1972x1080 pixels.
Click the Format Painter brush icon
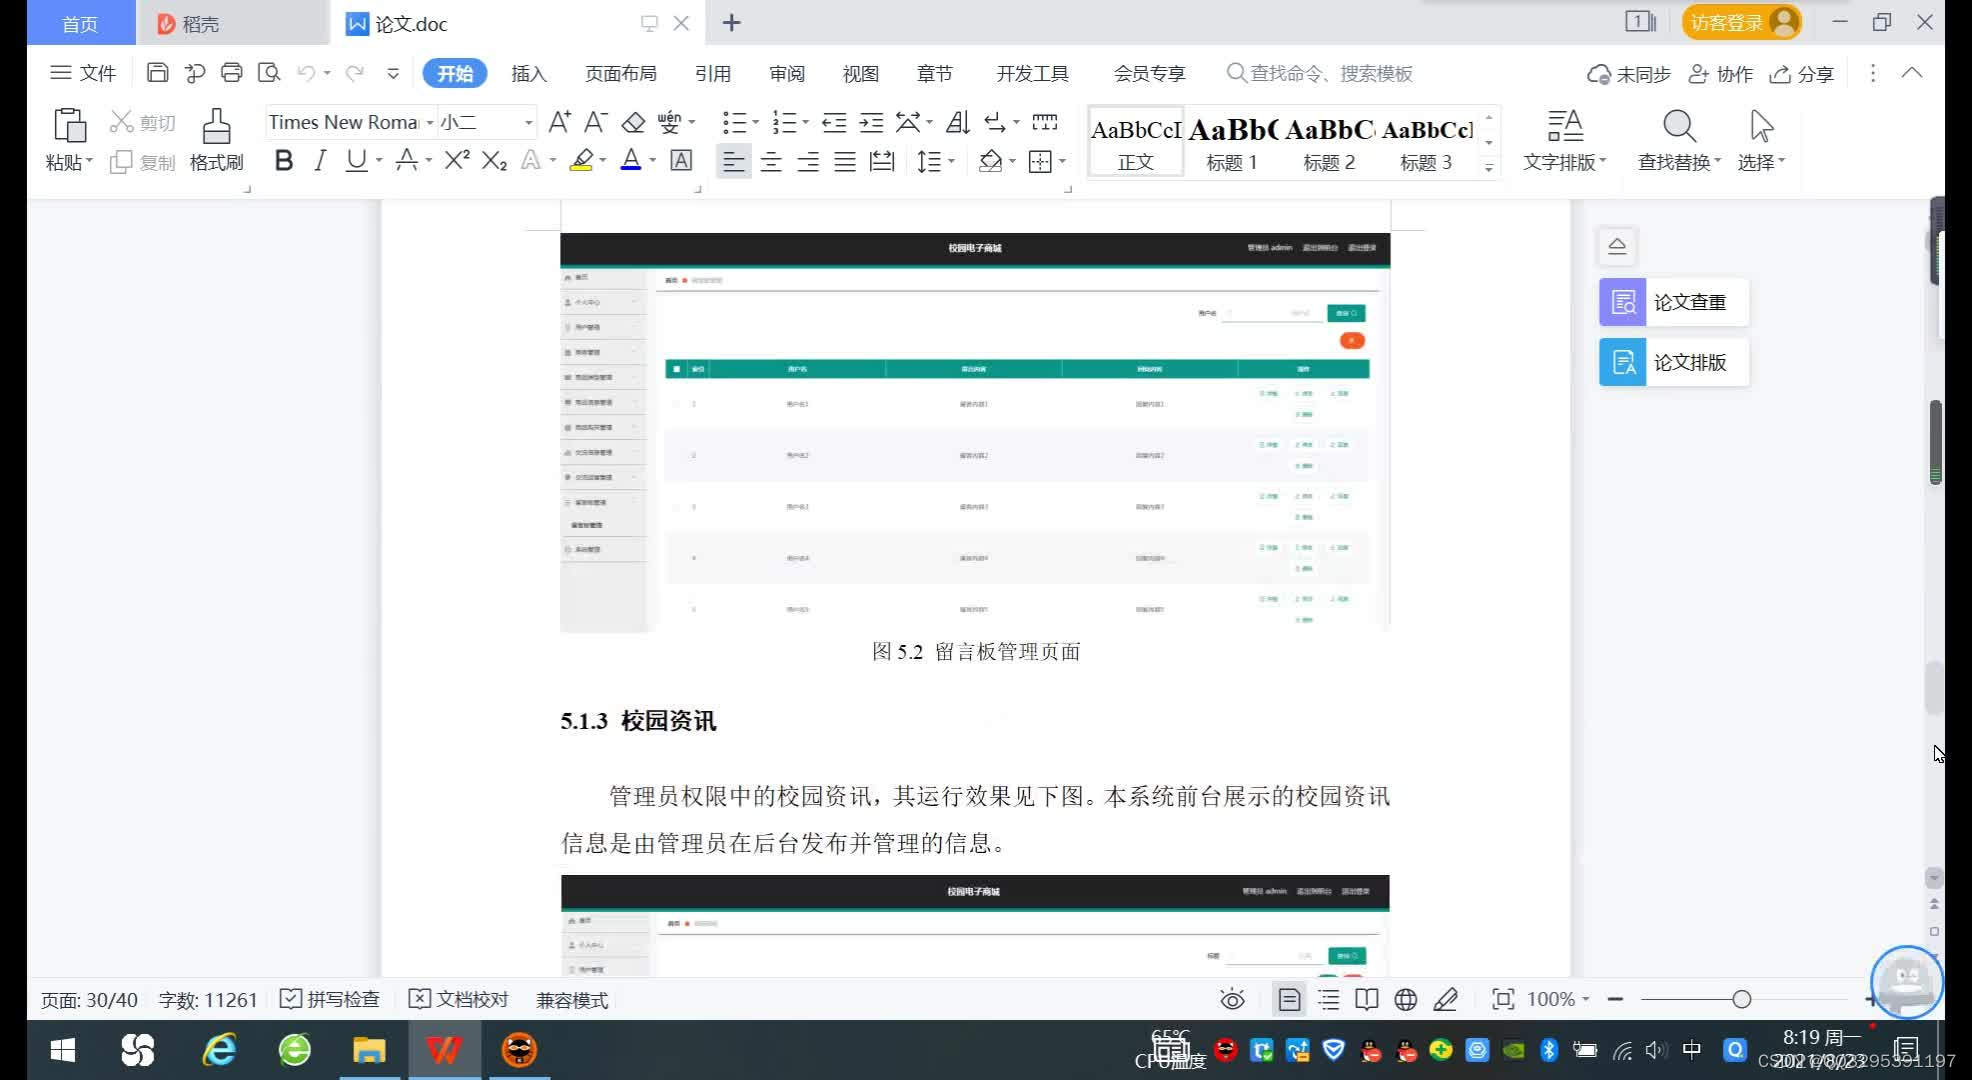[x=215, y=126]
